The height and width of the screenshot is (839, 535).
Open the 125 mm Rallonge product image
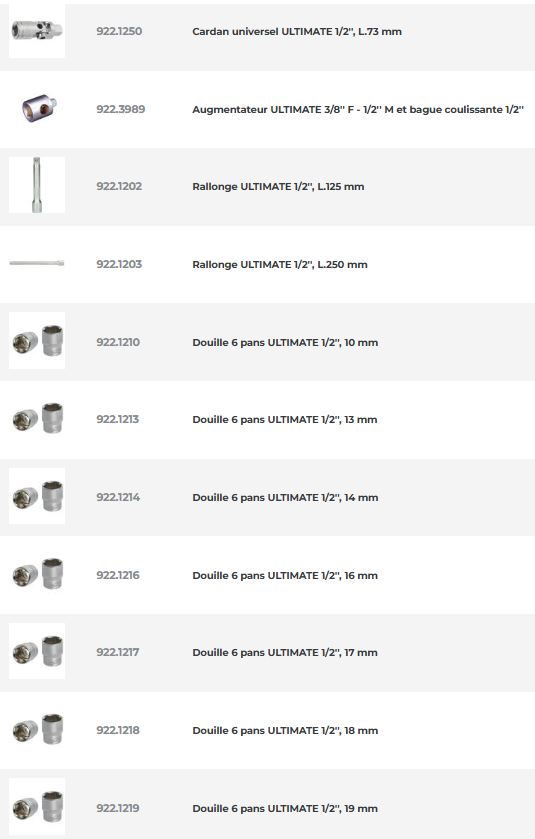coord(37,185)
